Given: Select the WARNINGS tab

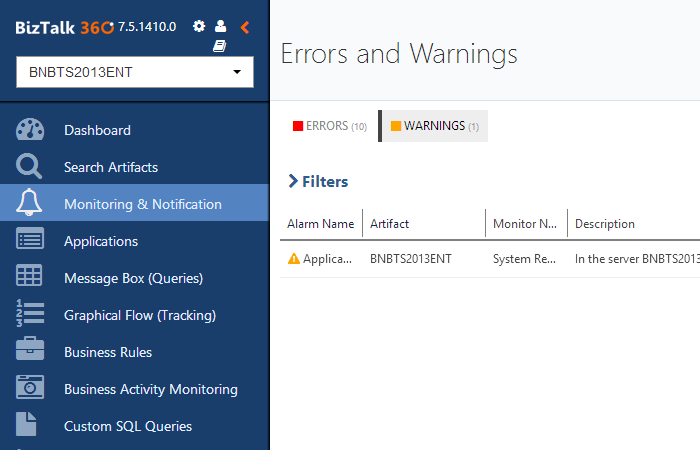Looking at the screenshot, I should [434, 126].
